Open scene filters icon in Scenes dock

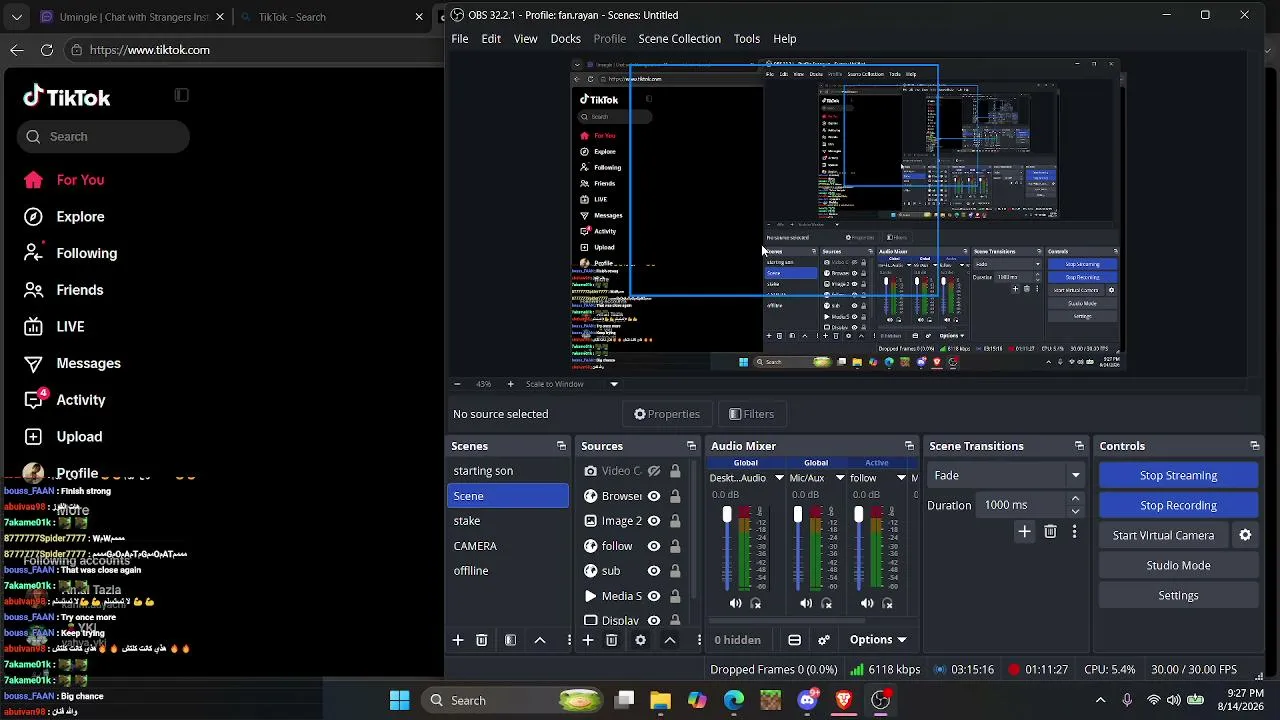pos(510,640)
